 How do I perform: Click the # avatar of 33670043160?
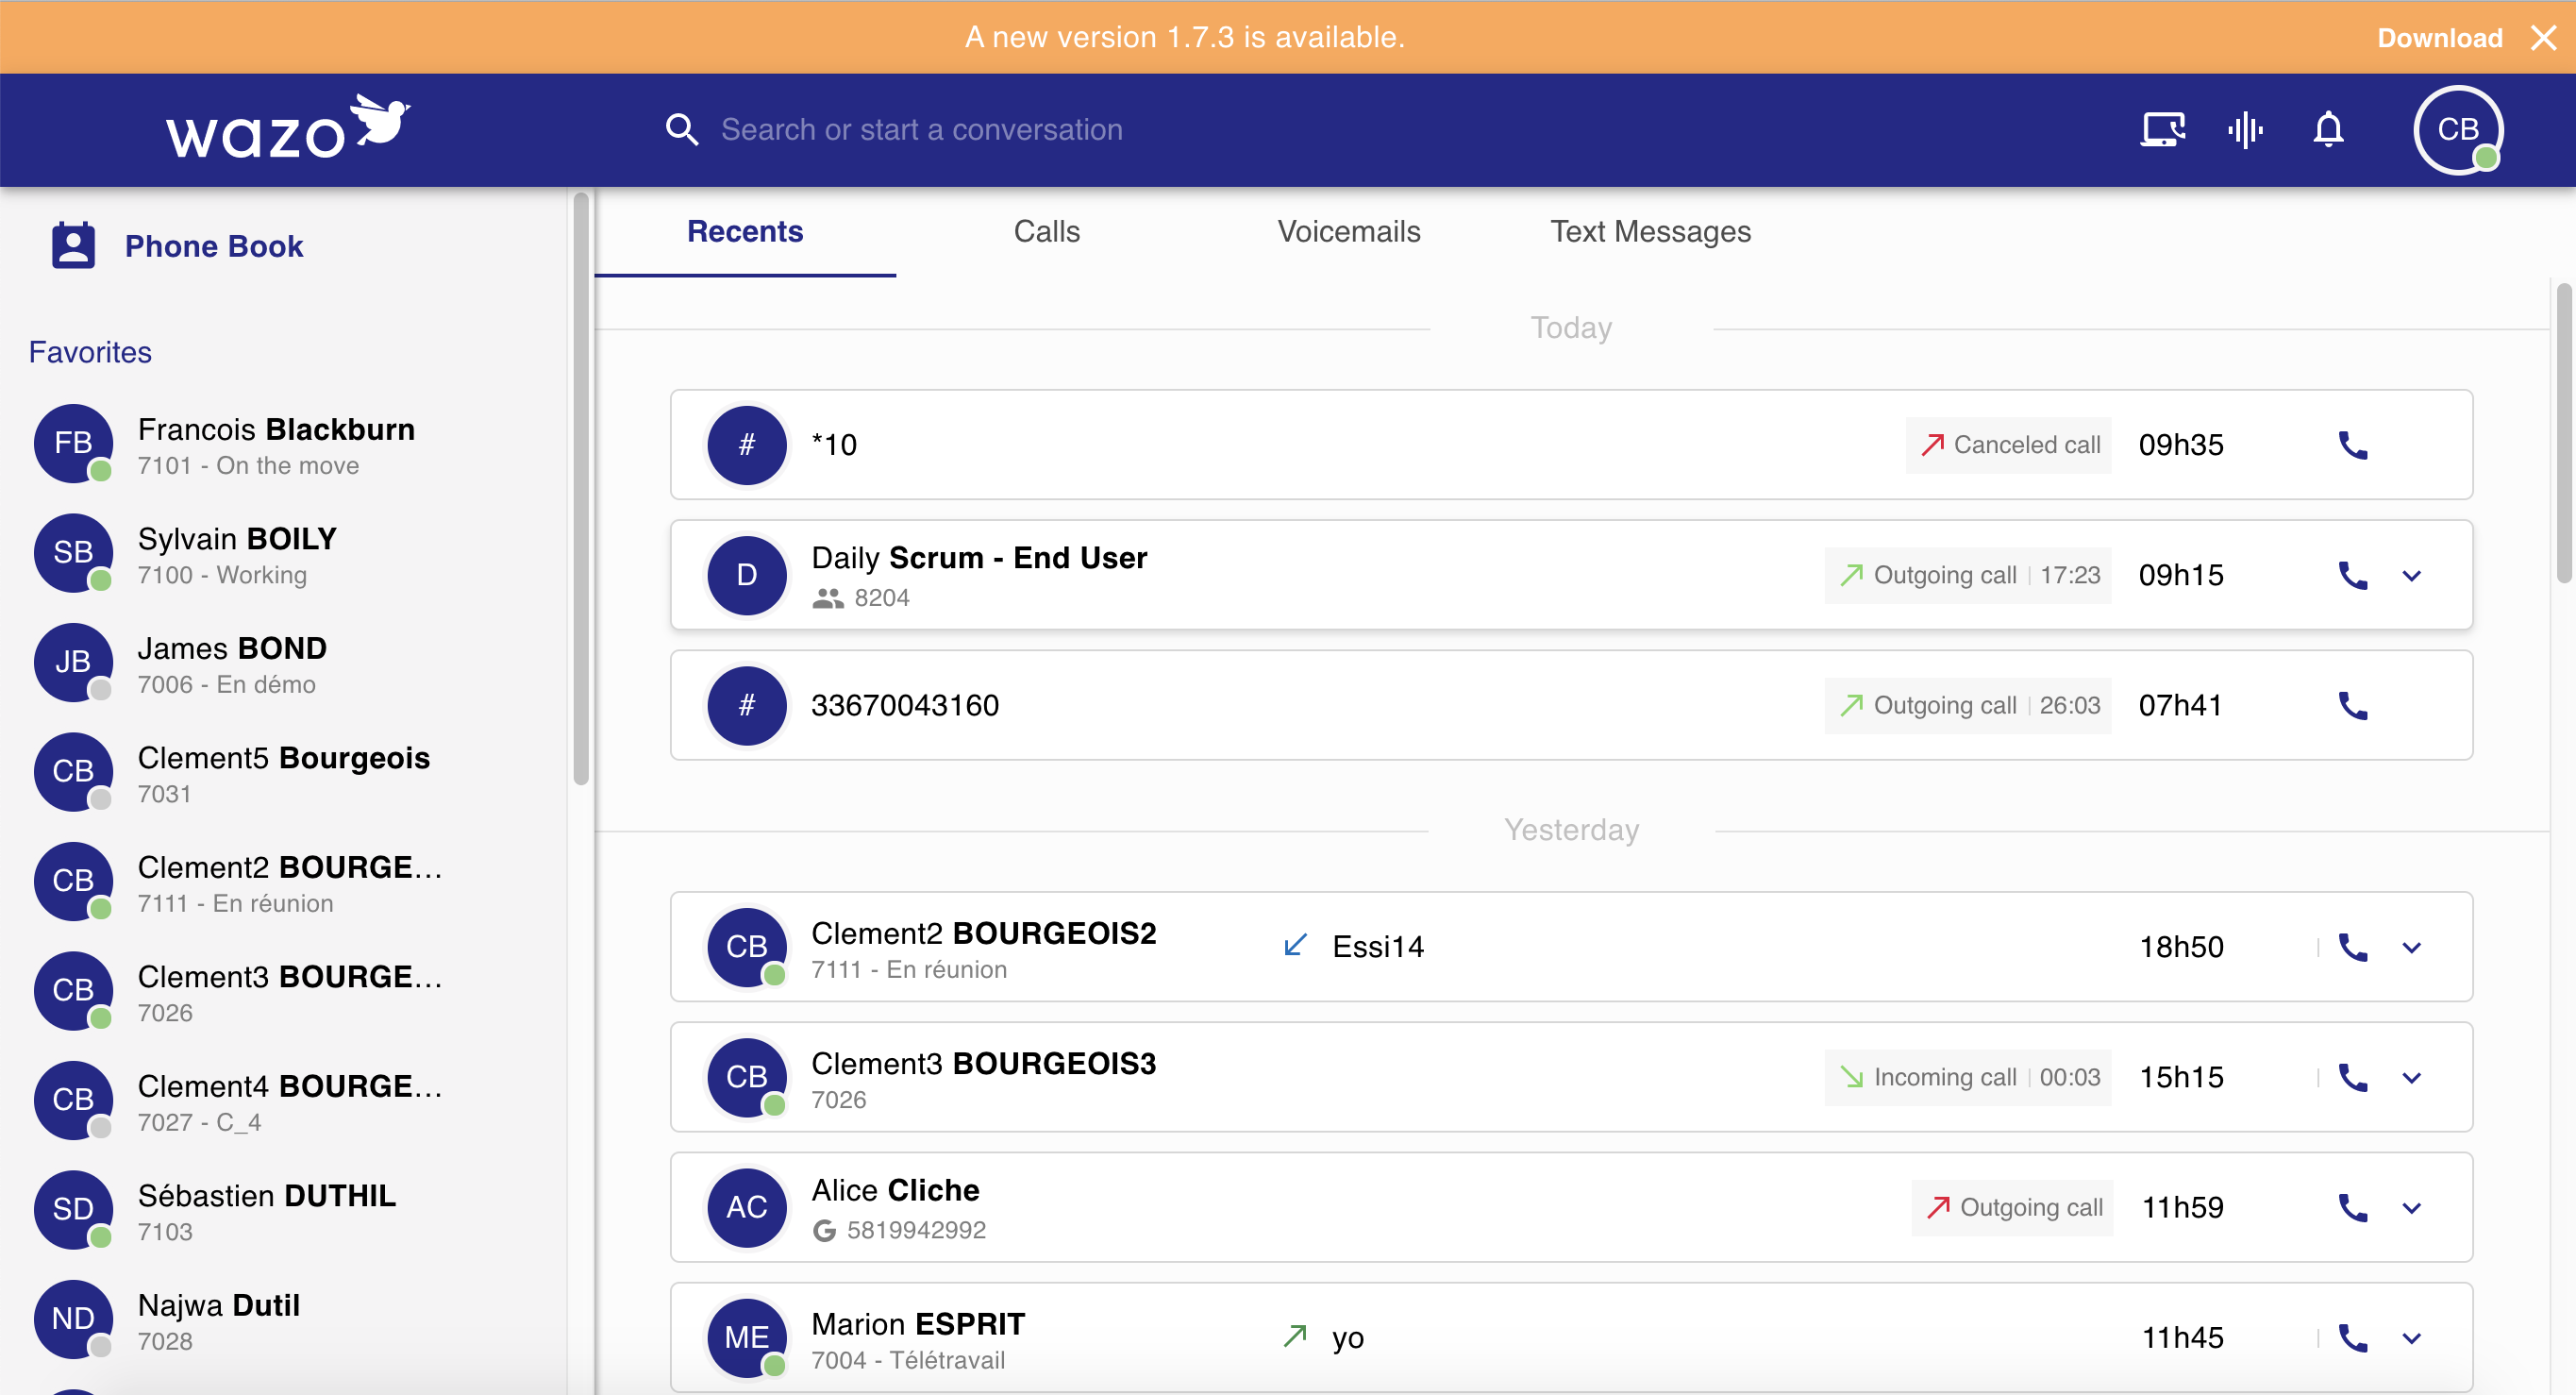746,706
